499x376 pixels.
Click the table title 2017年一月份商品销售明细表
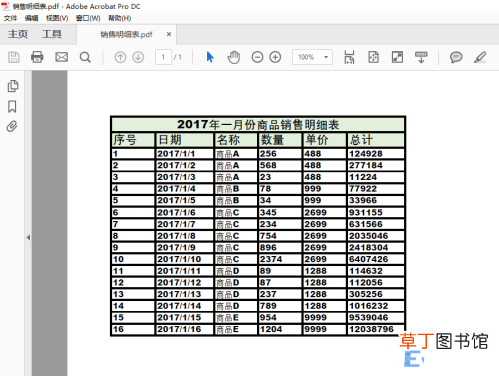(258, 125)
